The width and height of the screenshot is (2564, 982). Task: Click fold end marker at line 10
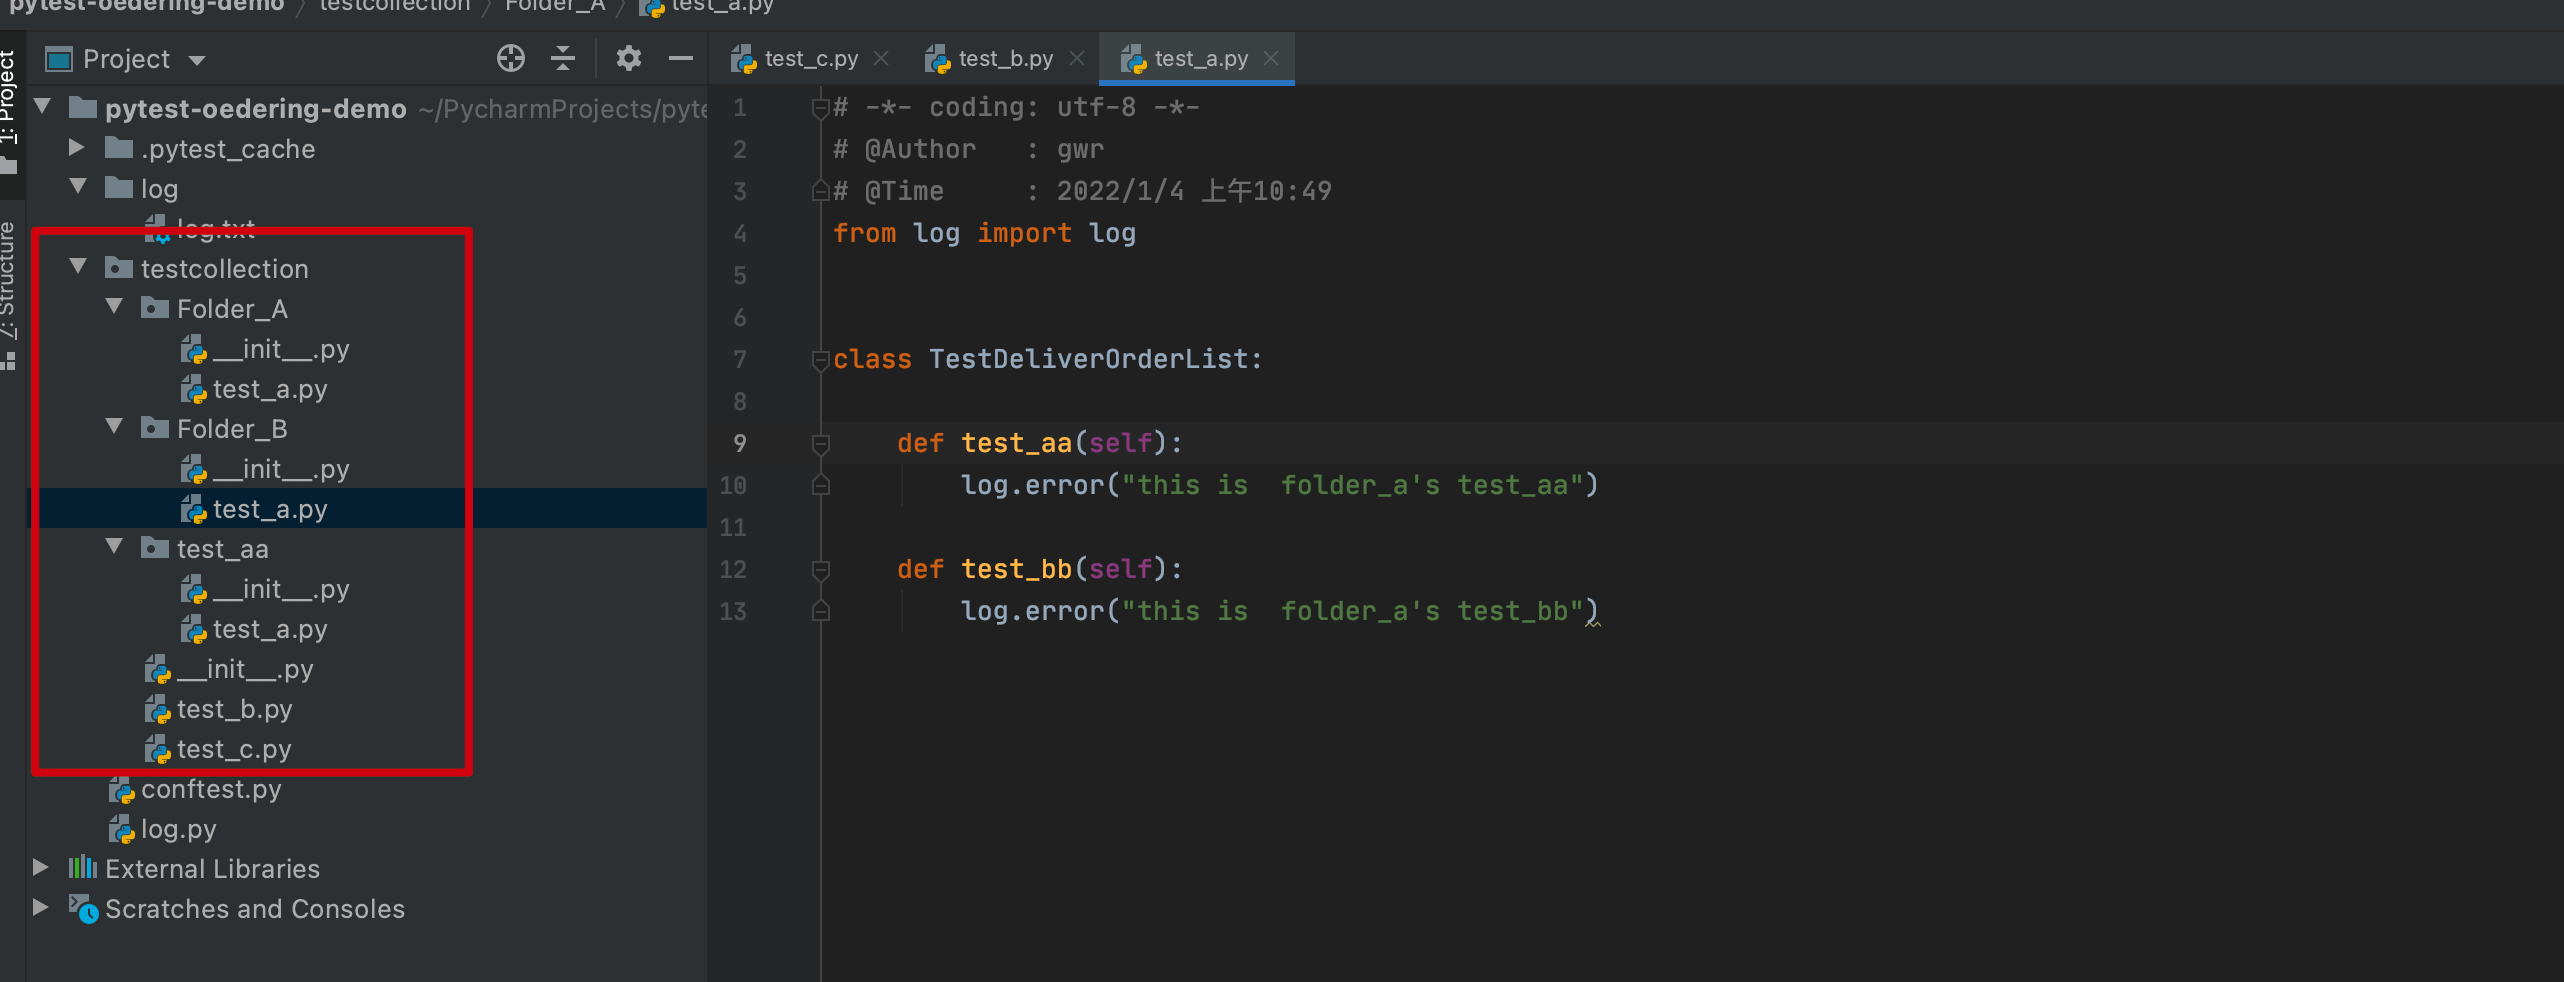click(821, 486)
